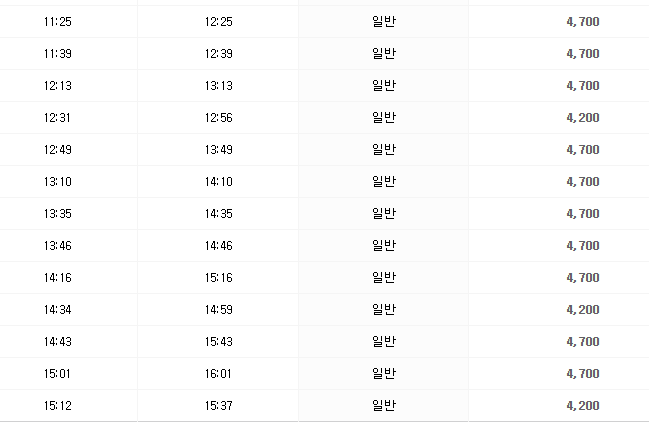Click the 15:12 departure time

57,405
